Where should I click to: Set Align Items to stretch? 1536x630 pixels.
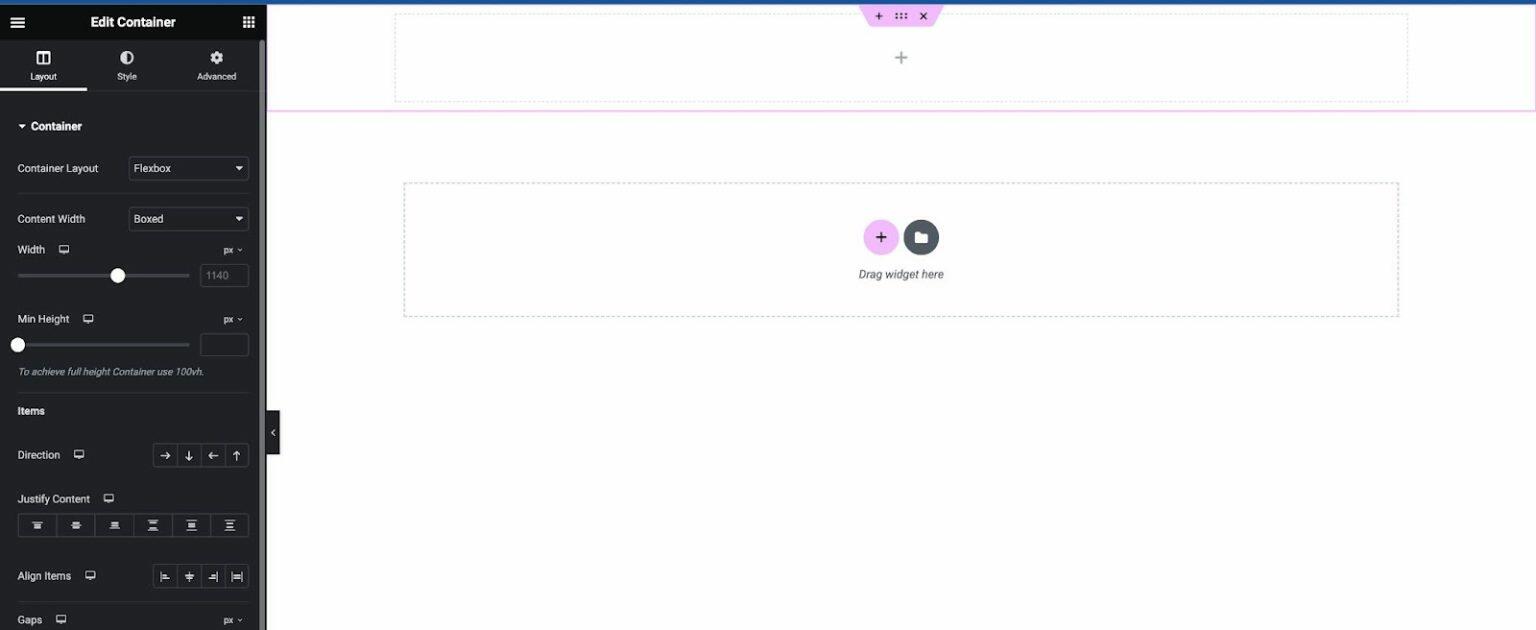(237, 576)
